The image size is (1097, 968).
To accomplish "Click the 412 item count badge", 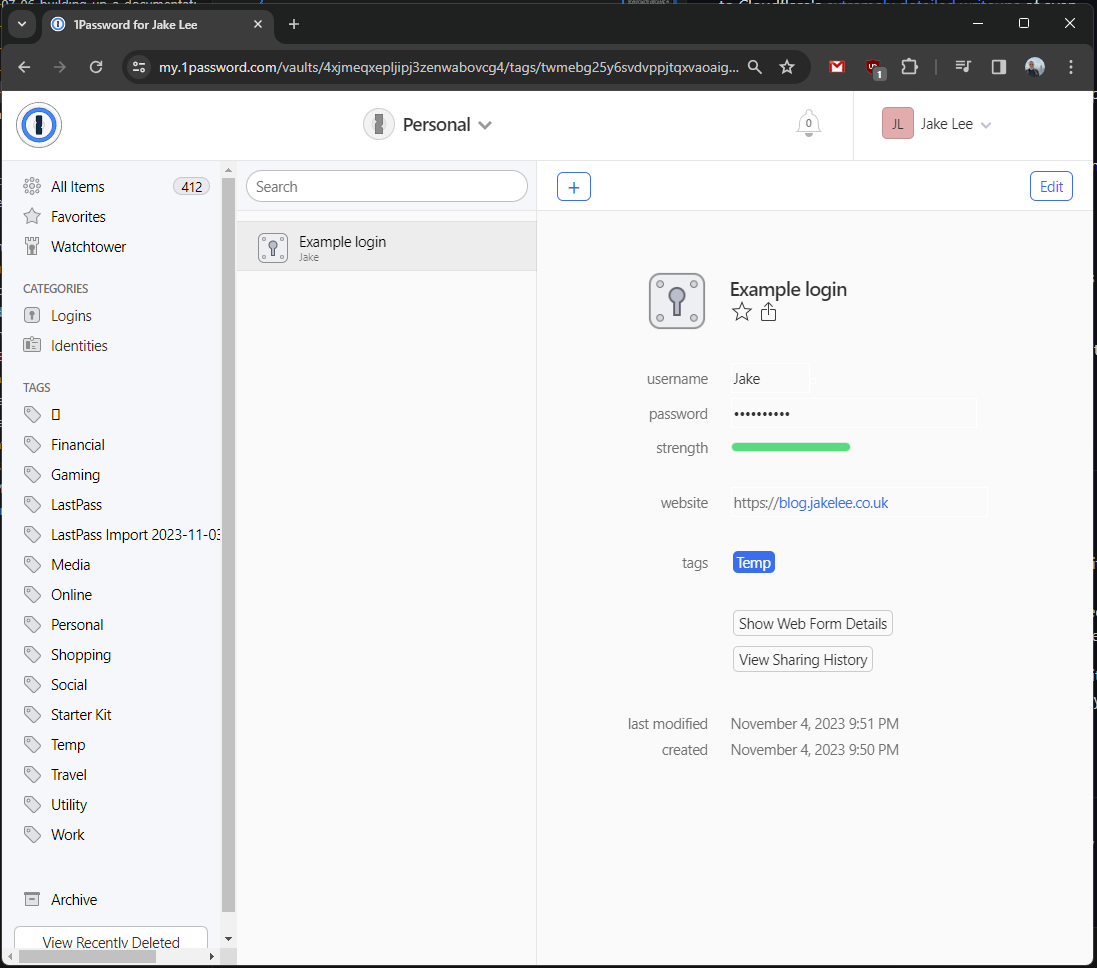I will (191, 187).
